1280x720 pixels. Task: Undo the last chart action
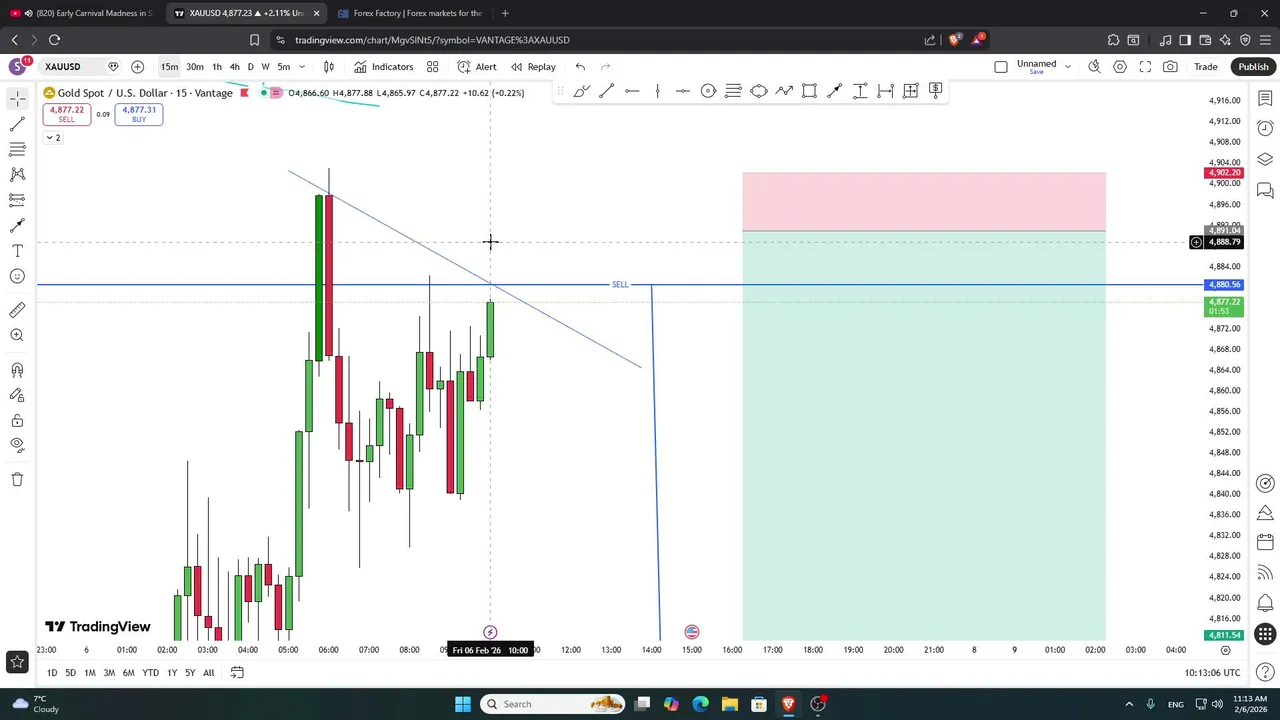click(580, 67)
